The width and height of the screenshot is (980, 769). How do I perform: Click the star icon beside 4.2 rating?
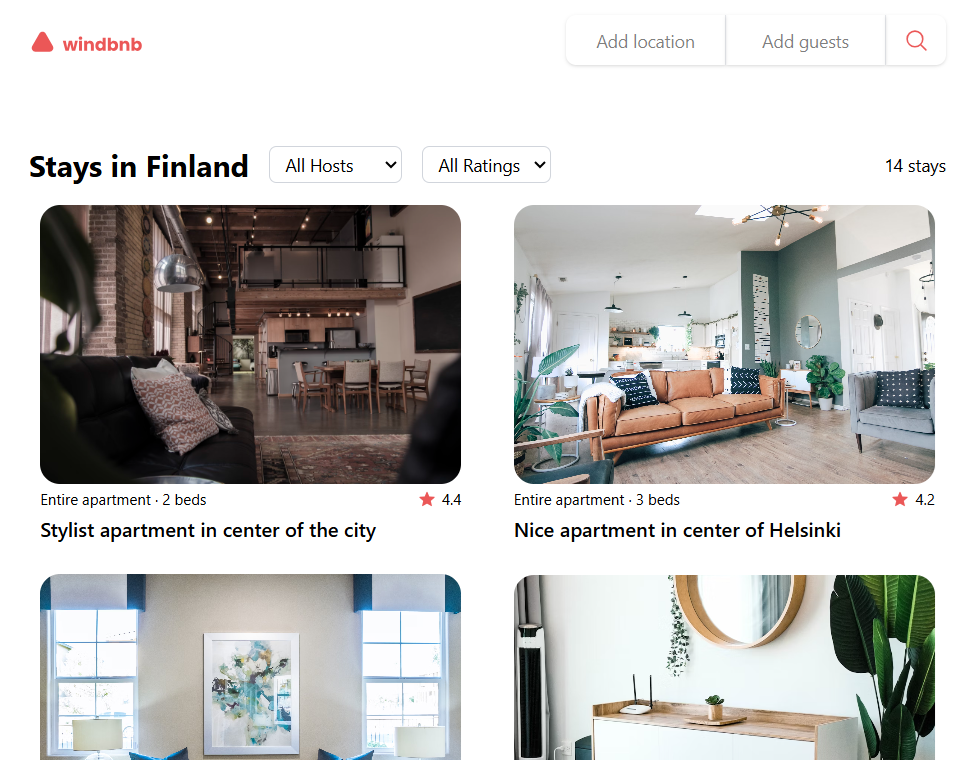[900, 499]
